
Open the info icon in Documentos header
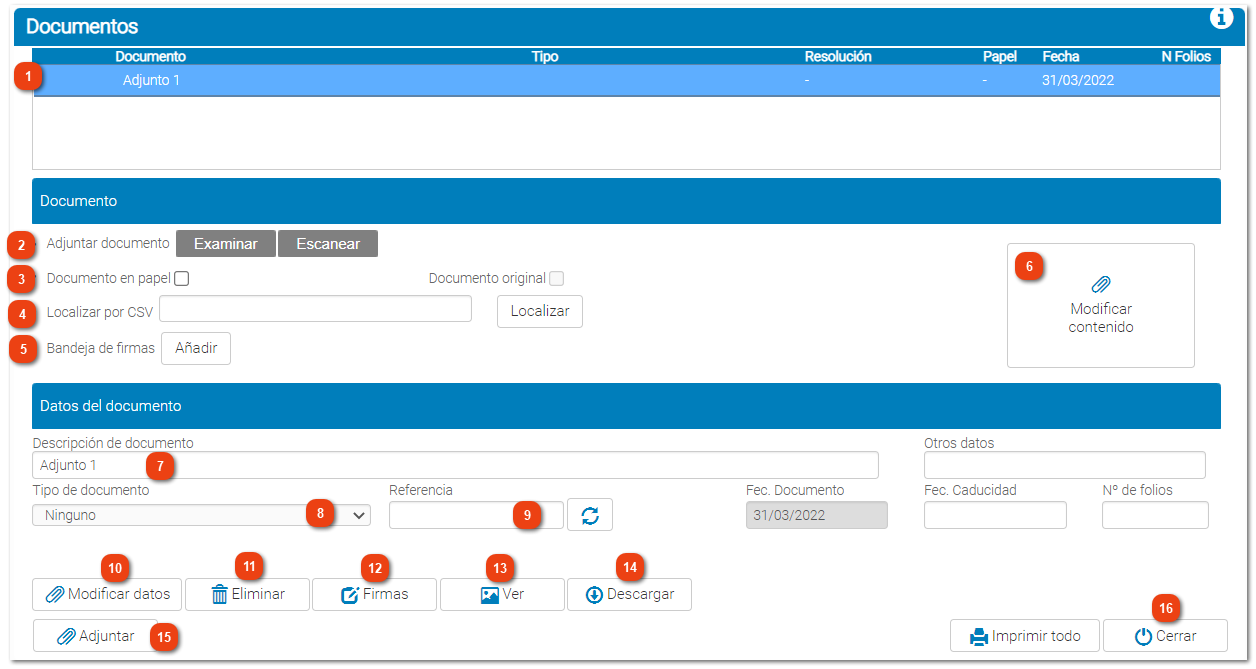1222,17
